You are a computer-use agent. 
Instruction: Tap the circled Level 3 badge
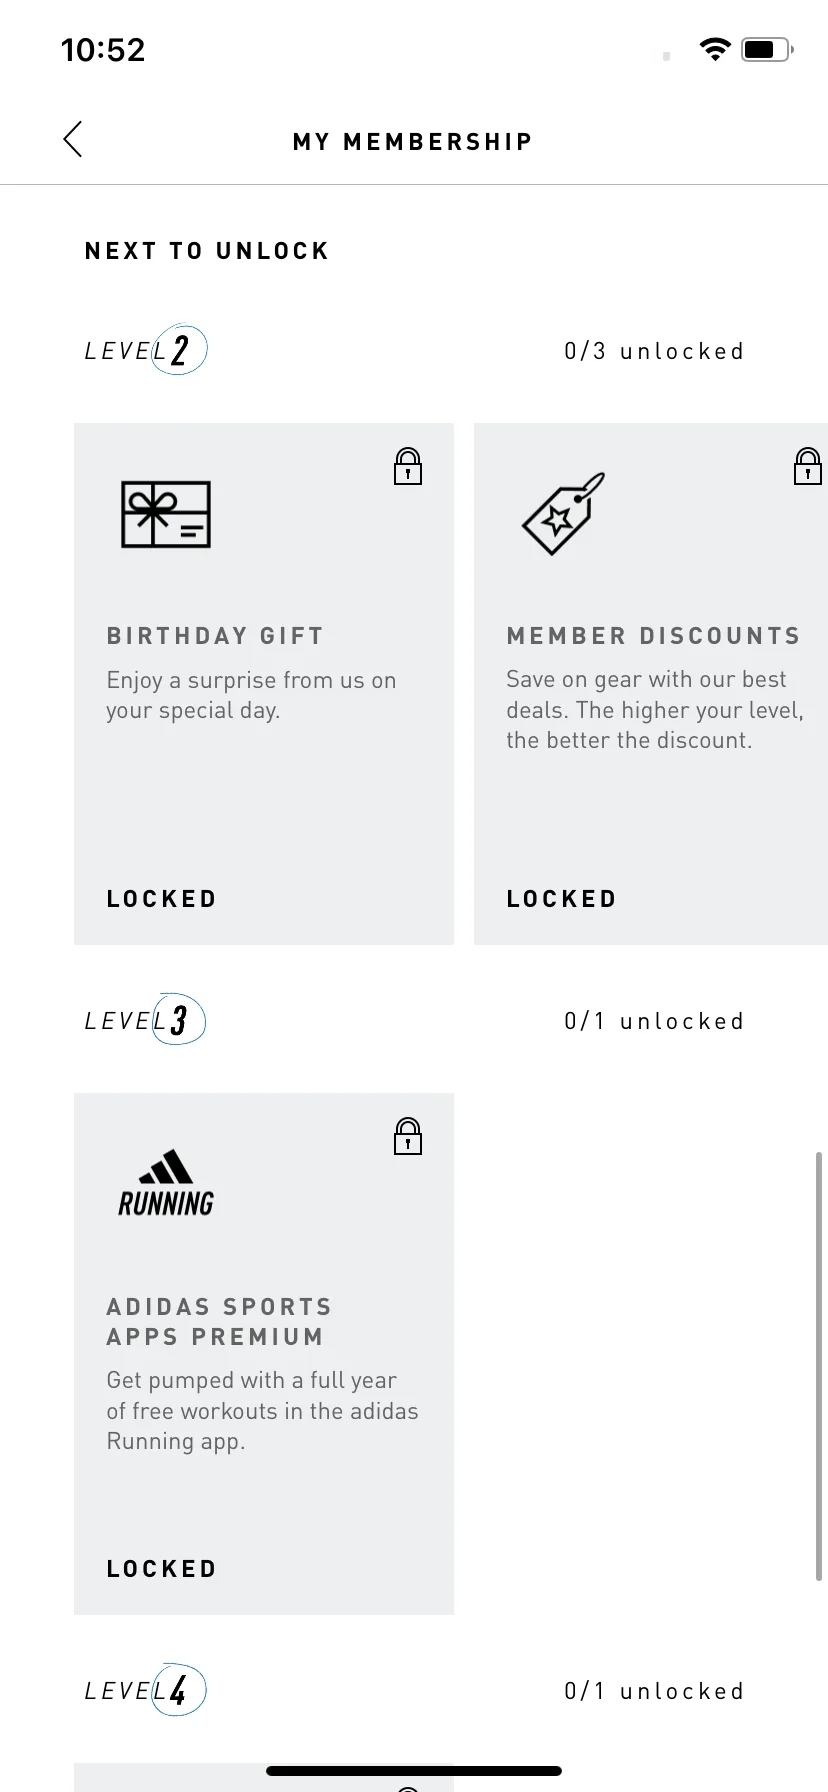tap(179, 1020)
